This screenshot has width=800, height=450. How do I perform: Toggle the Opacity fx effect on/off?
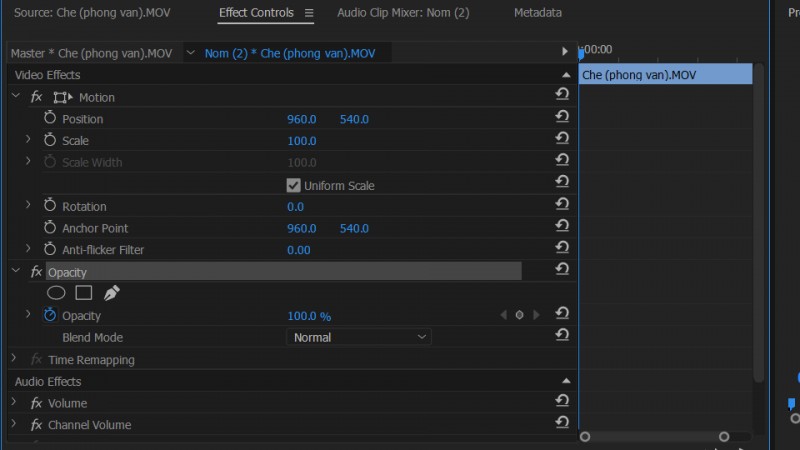(x=36, y=272)
